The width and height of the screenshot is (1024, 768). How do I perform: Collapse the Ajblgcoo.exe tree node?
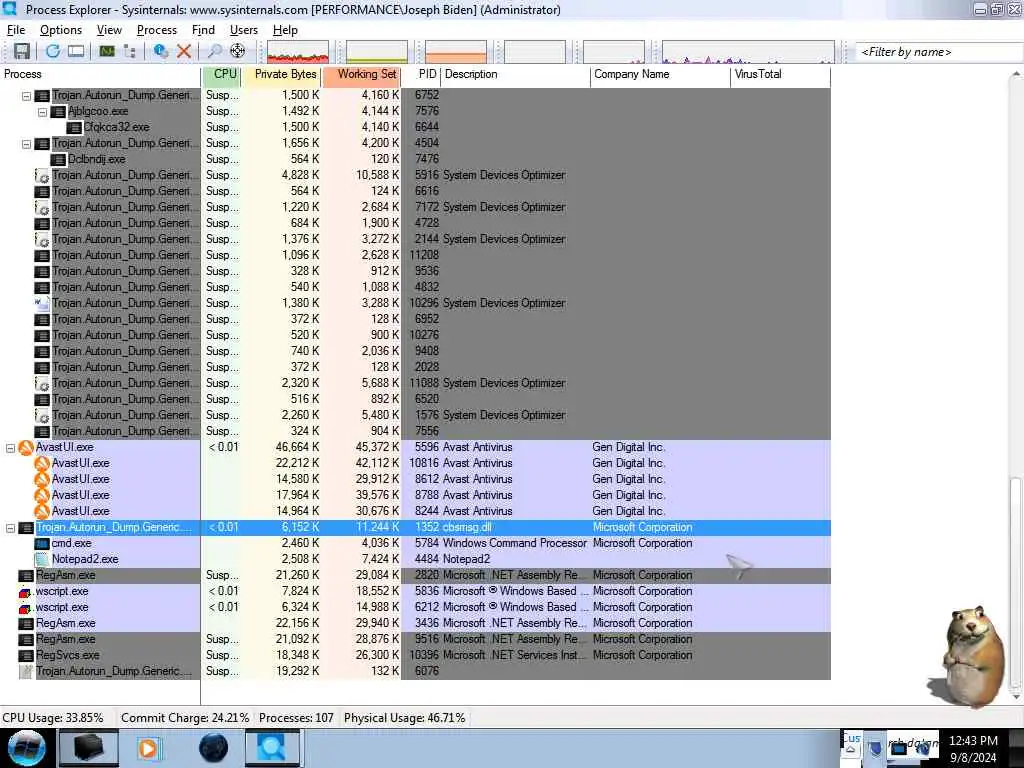point(42,112)
